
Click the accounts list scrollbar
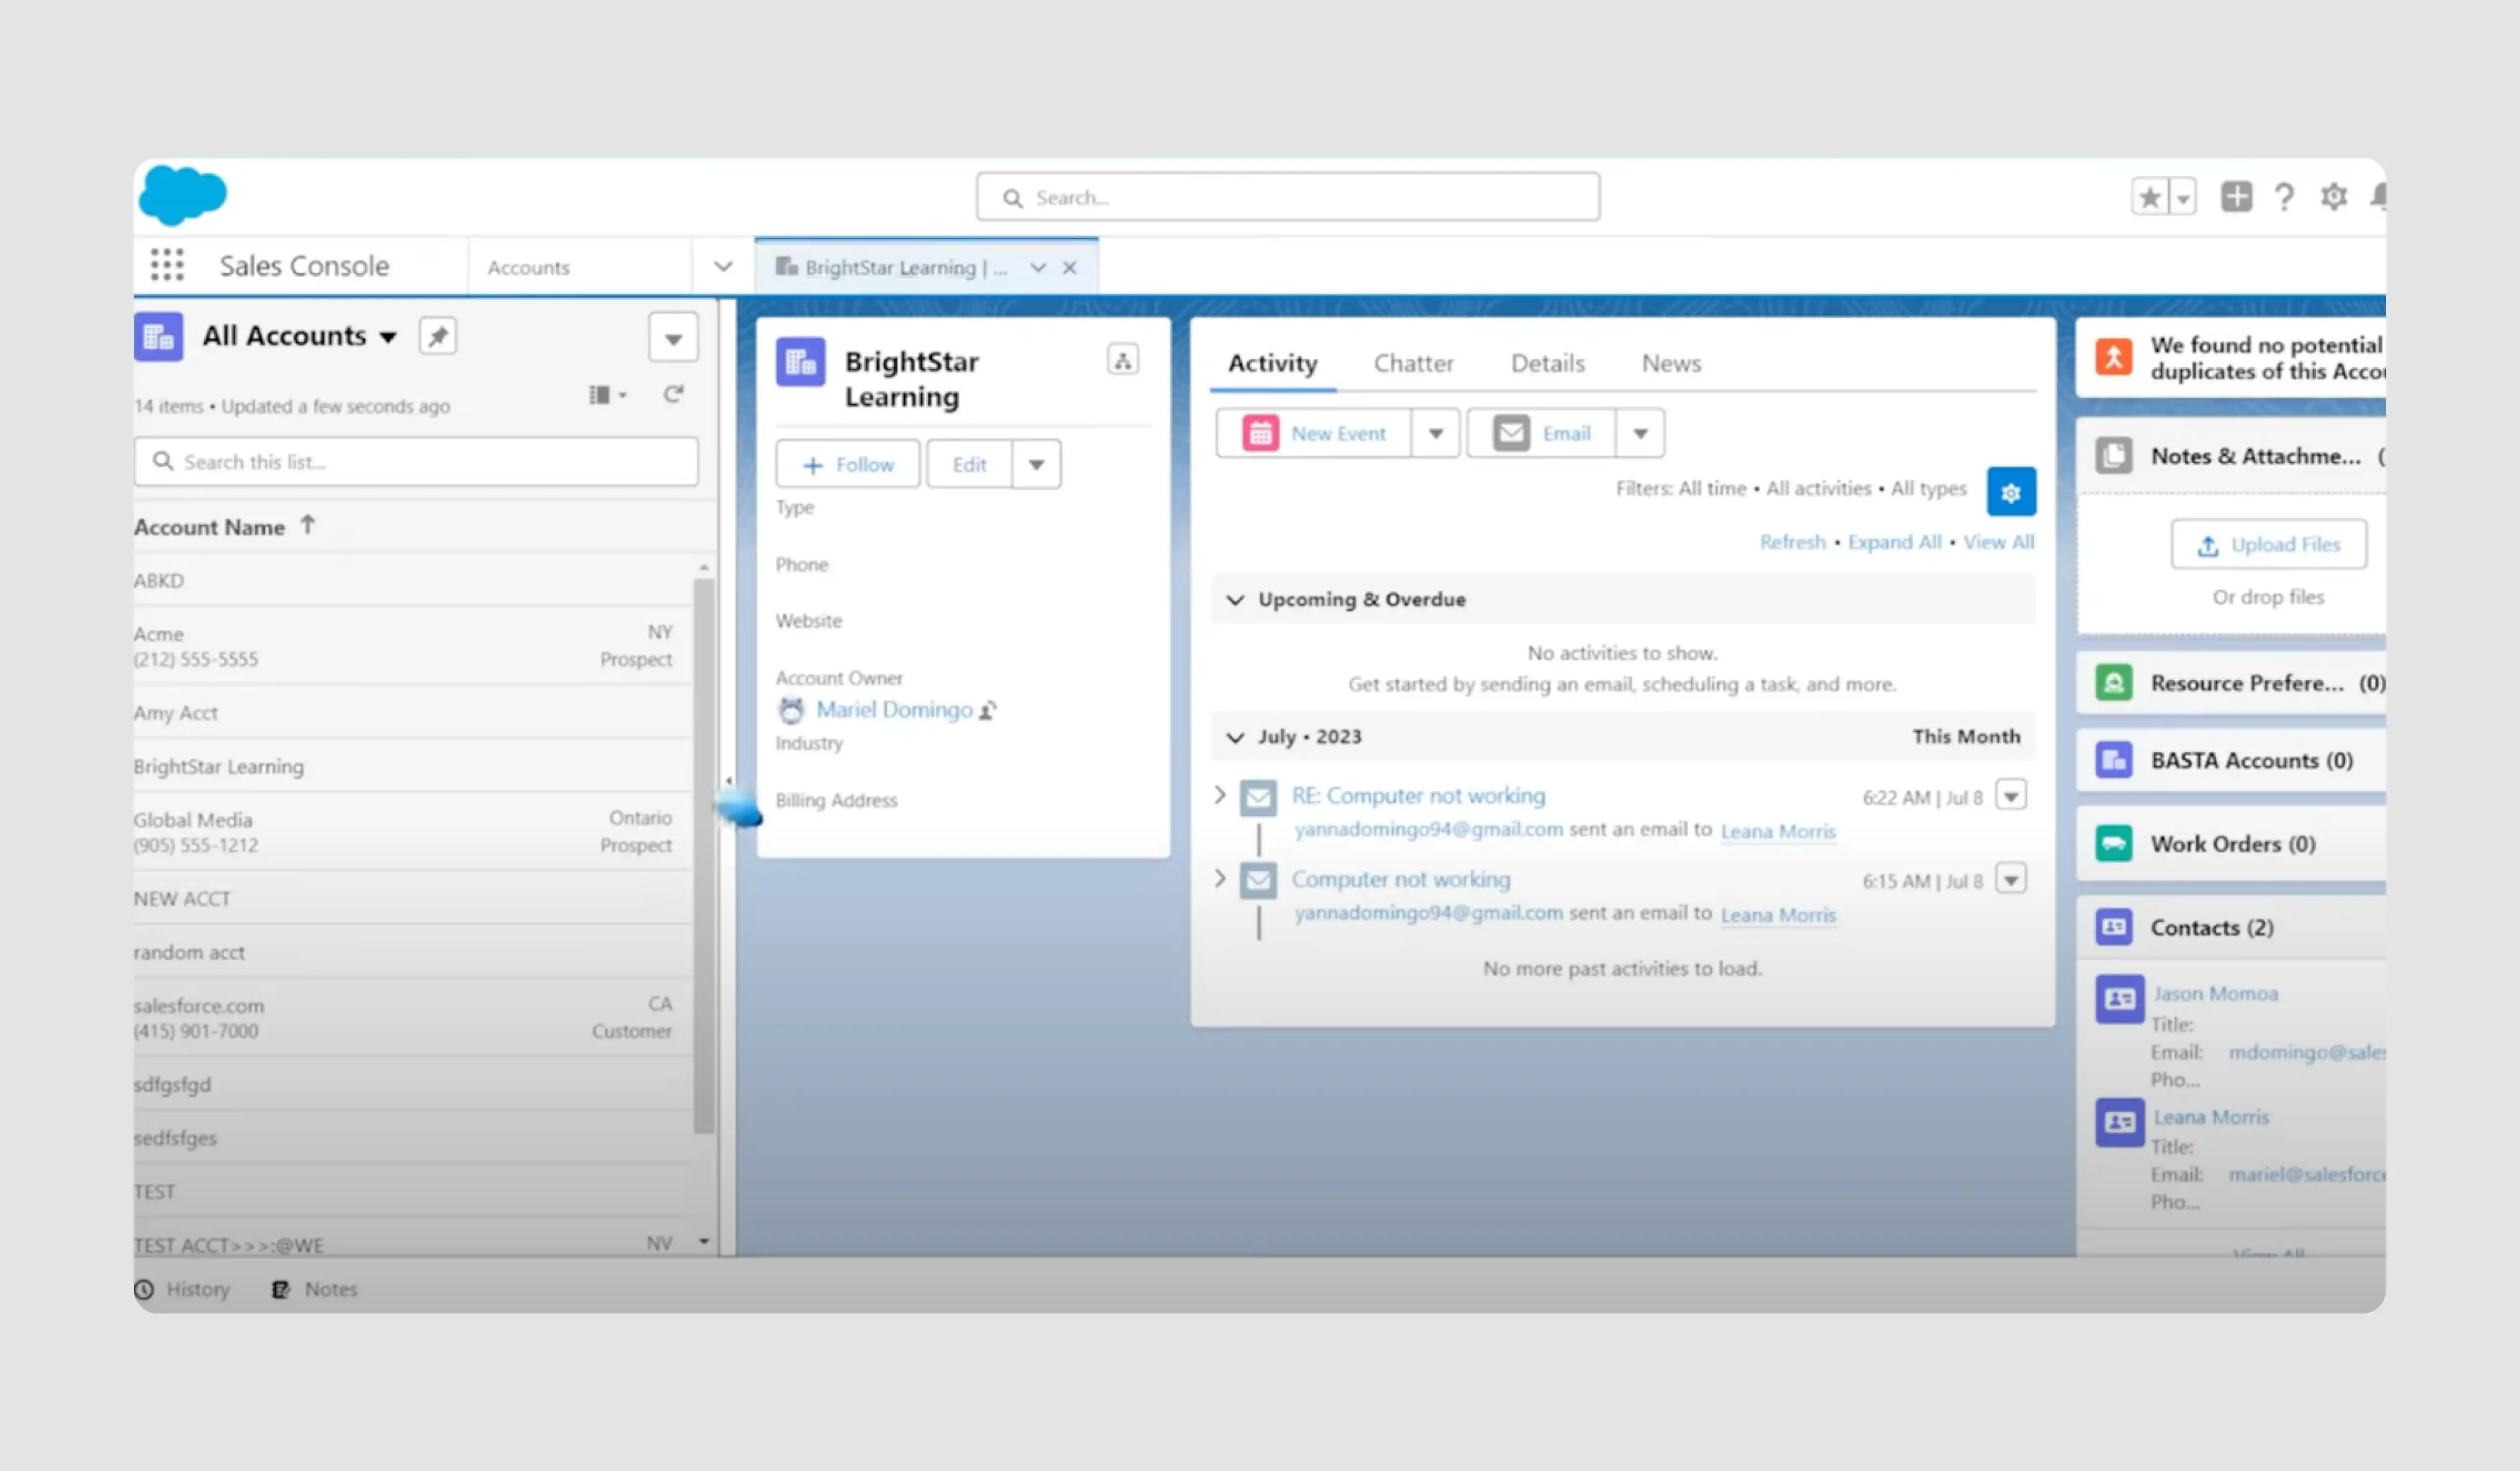click(703, 850)
